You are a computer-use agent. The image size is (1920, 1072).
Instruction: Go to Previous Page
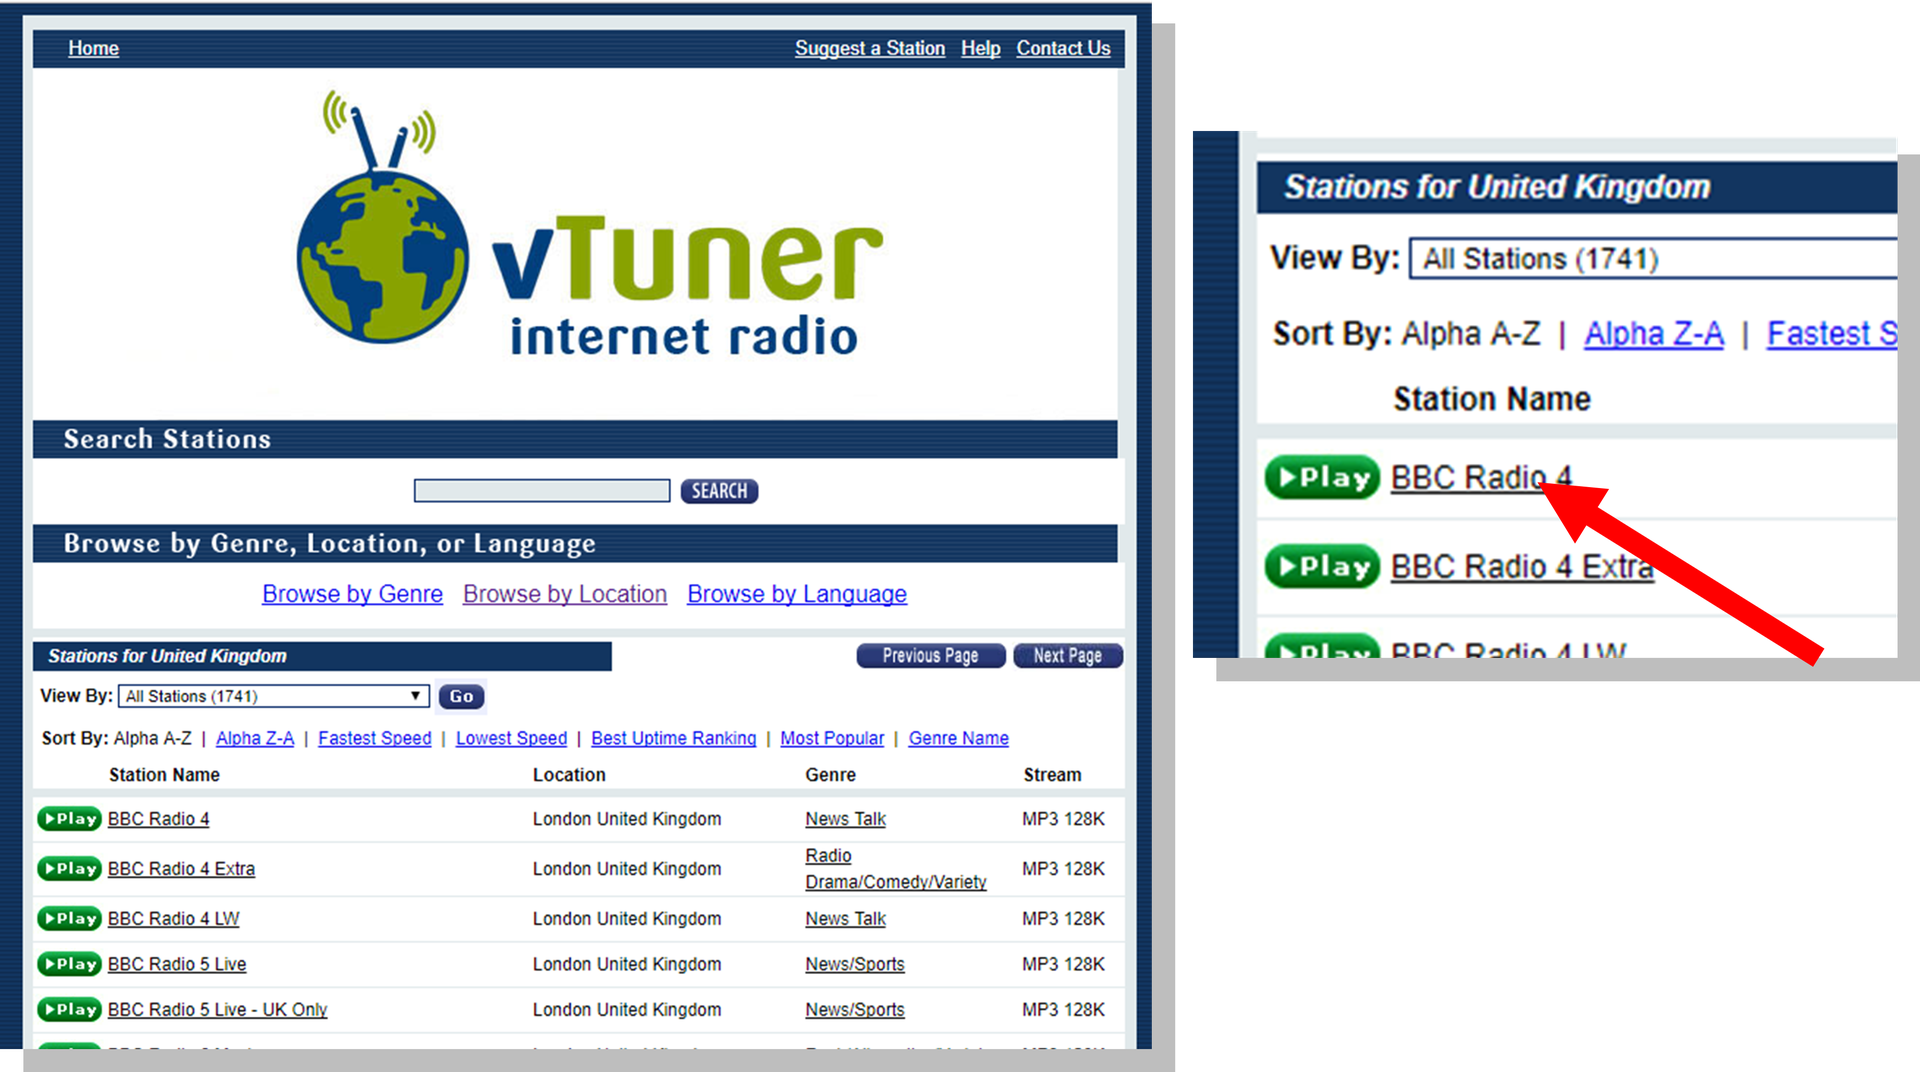931,656
